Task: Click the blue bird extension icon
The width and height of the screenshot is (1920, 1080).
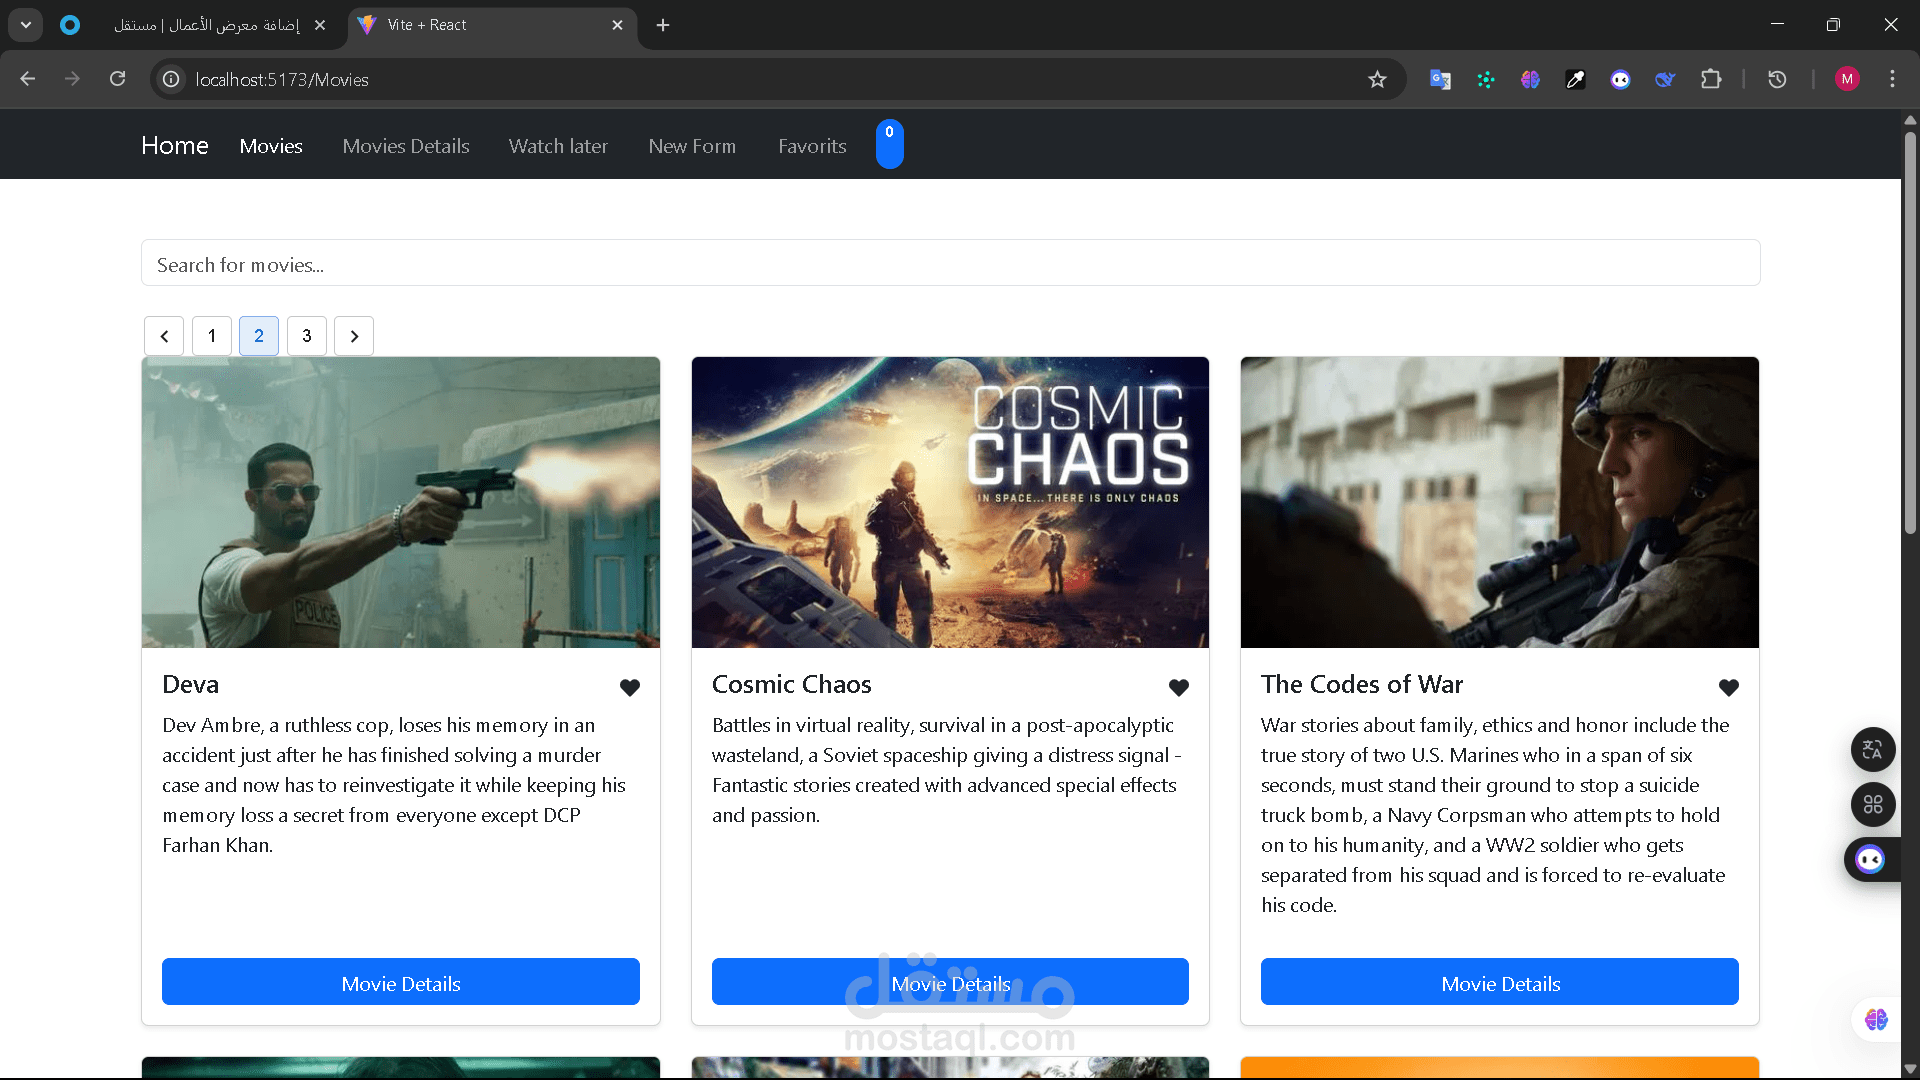Action: click(x=1665, y=79)
